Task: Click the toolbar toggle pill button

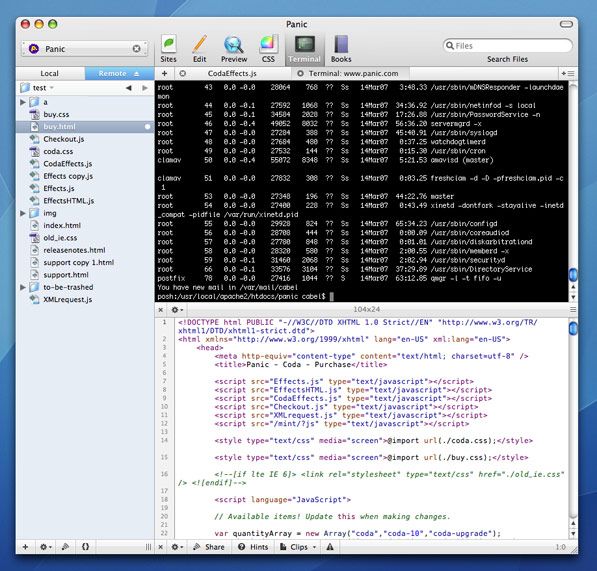Action: [566, 24]
